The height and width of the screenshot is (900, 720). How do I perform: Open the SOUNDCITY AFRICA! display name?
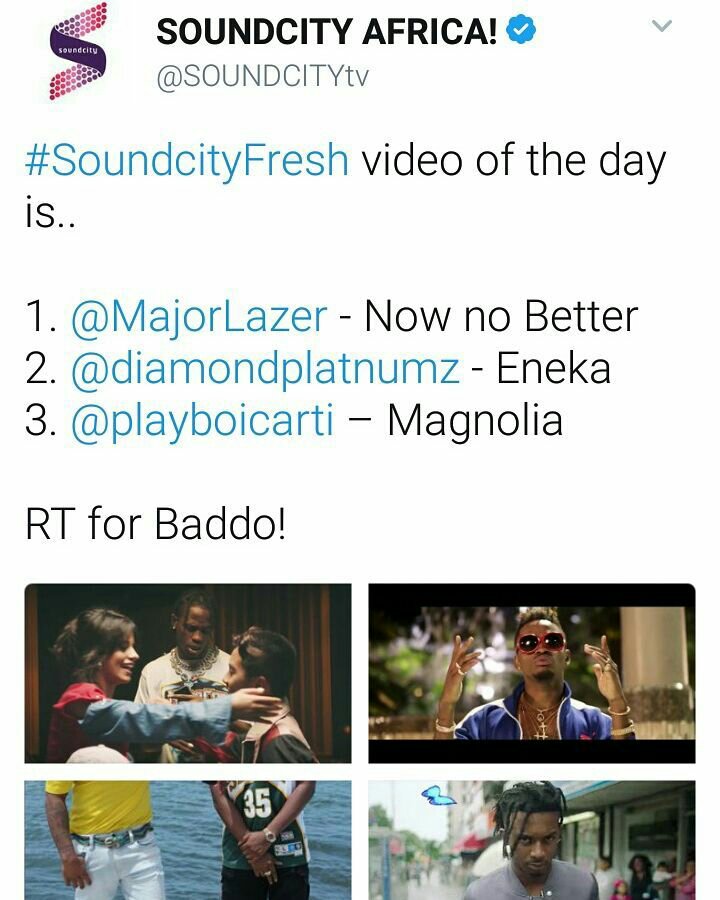tap(326, 31)
